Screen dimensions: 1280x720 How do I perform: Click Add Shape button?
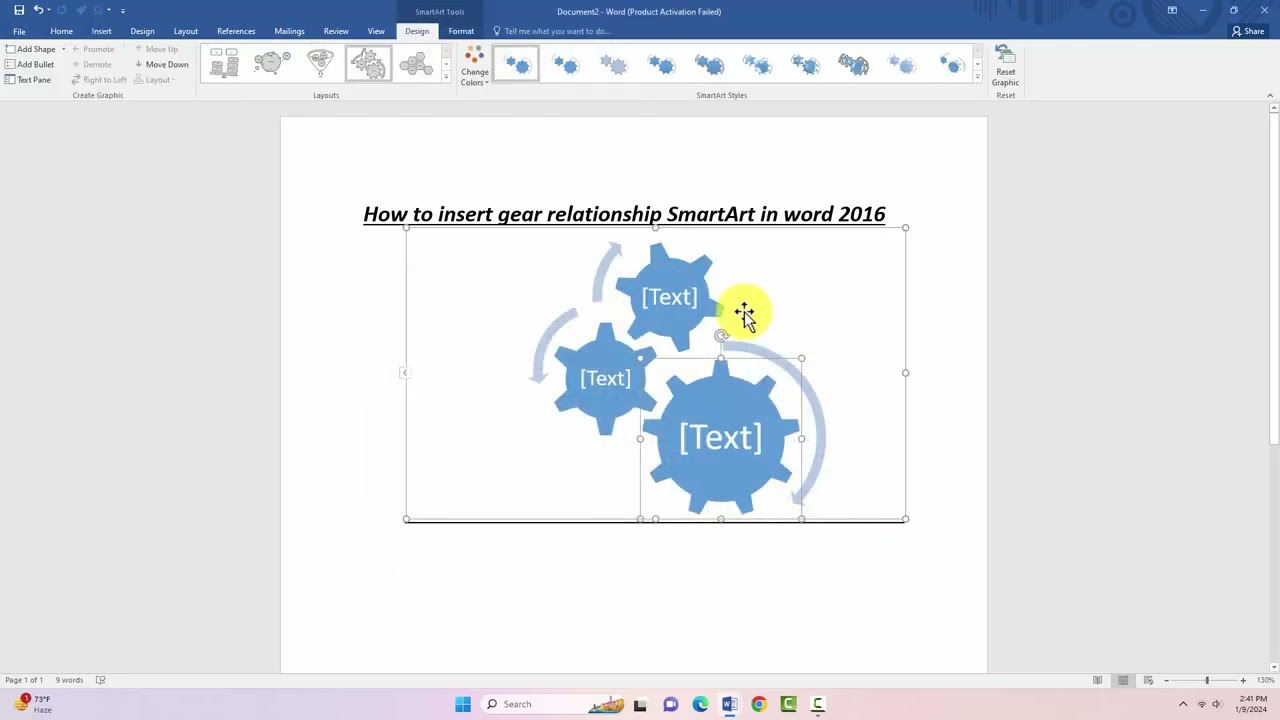(x=30, y=49)
